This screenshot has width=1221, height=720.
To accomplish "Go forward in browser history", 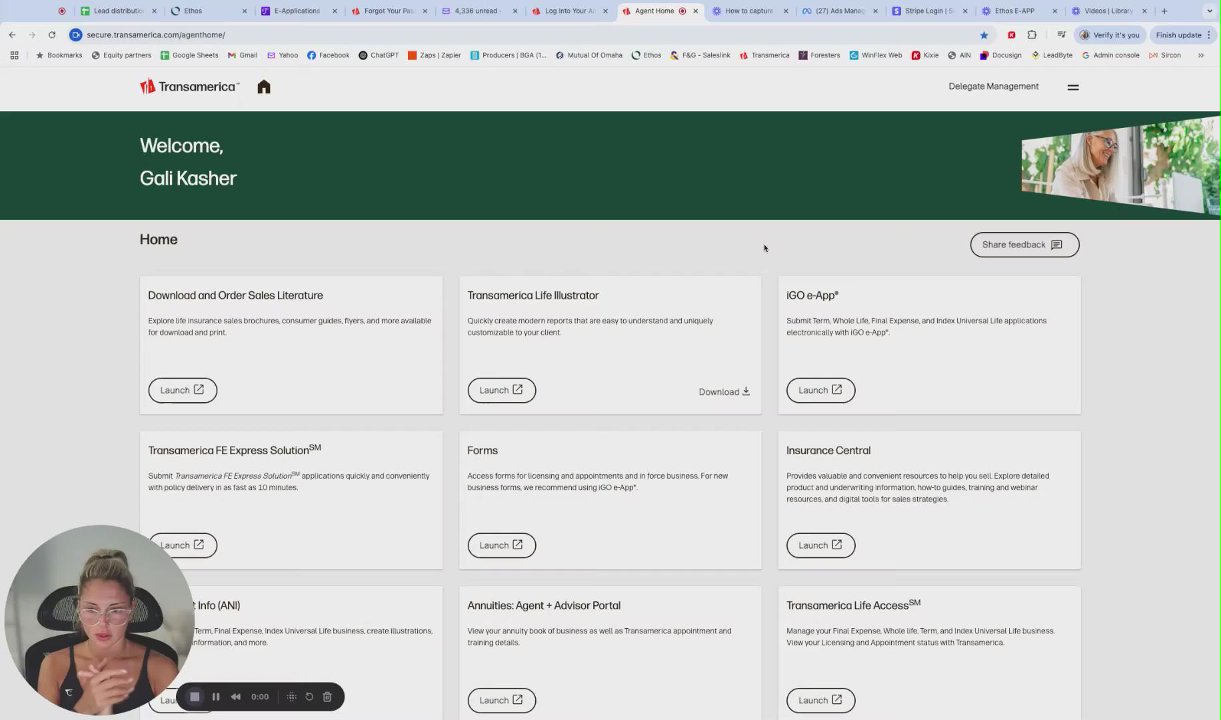I will [32, 35].
